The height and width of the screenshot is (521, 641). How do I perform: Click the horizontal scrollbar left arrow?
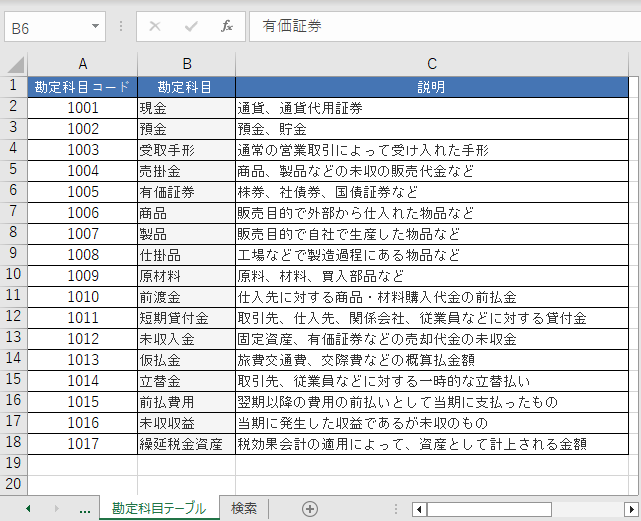(x=417, y=509)
